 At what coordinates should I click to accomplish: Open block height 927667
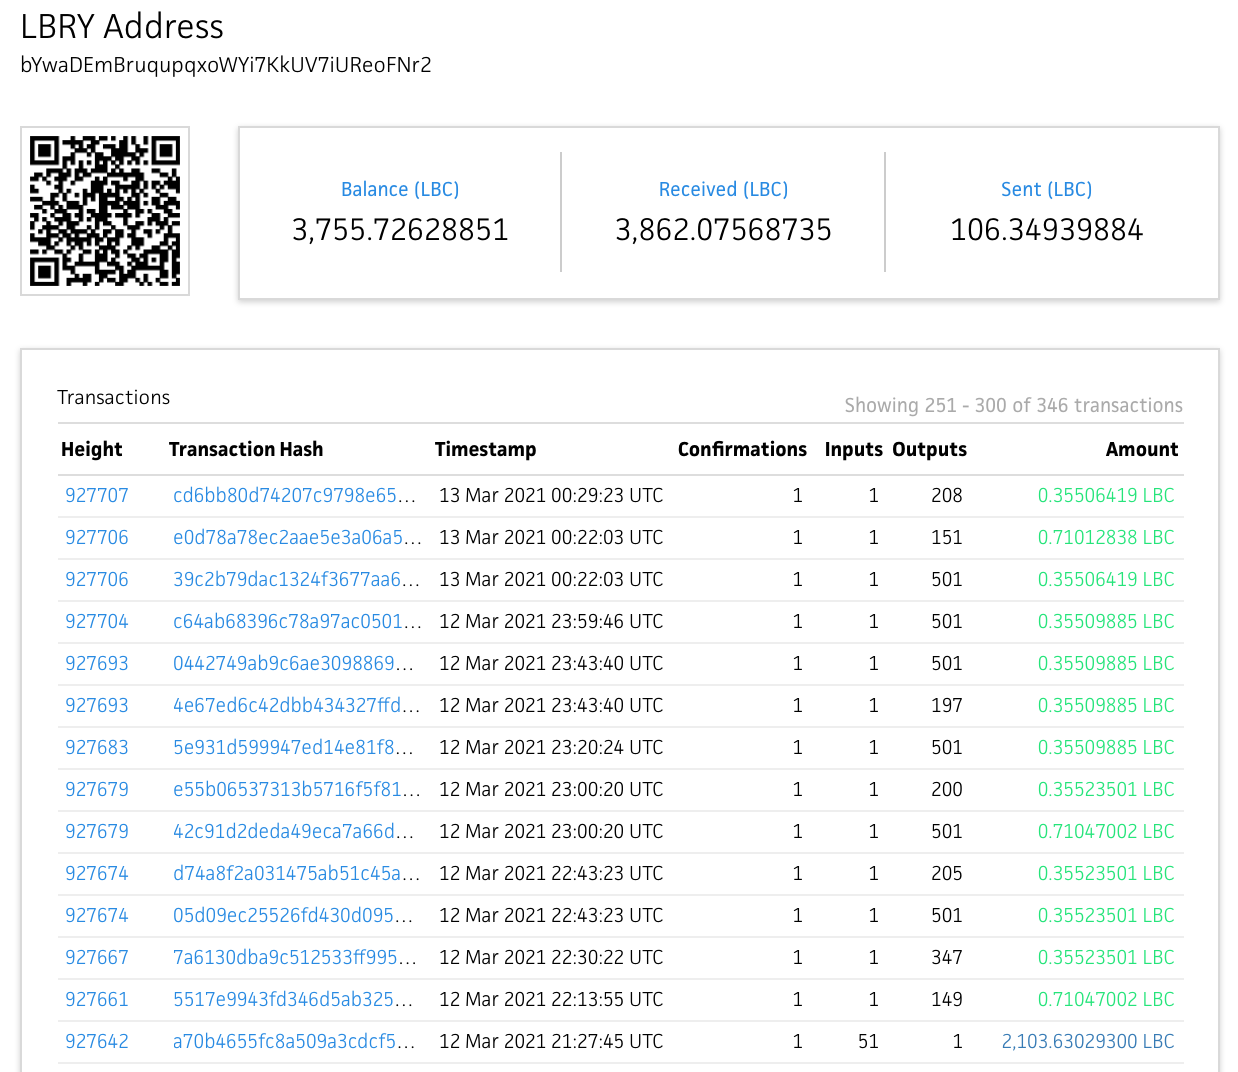point(97,957)
